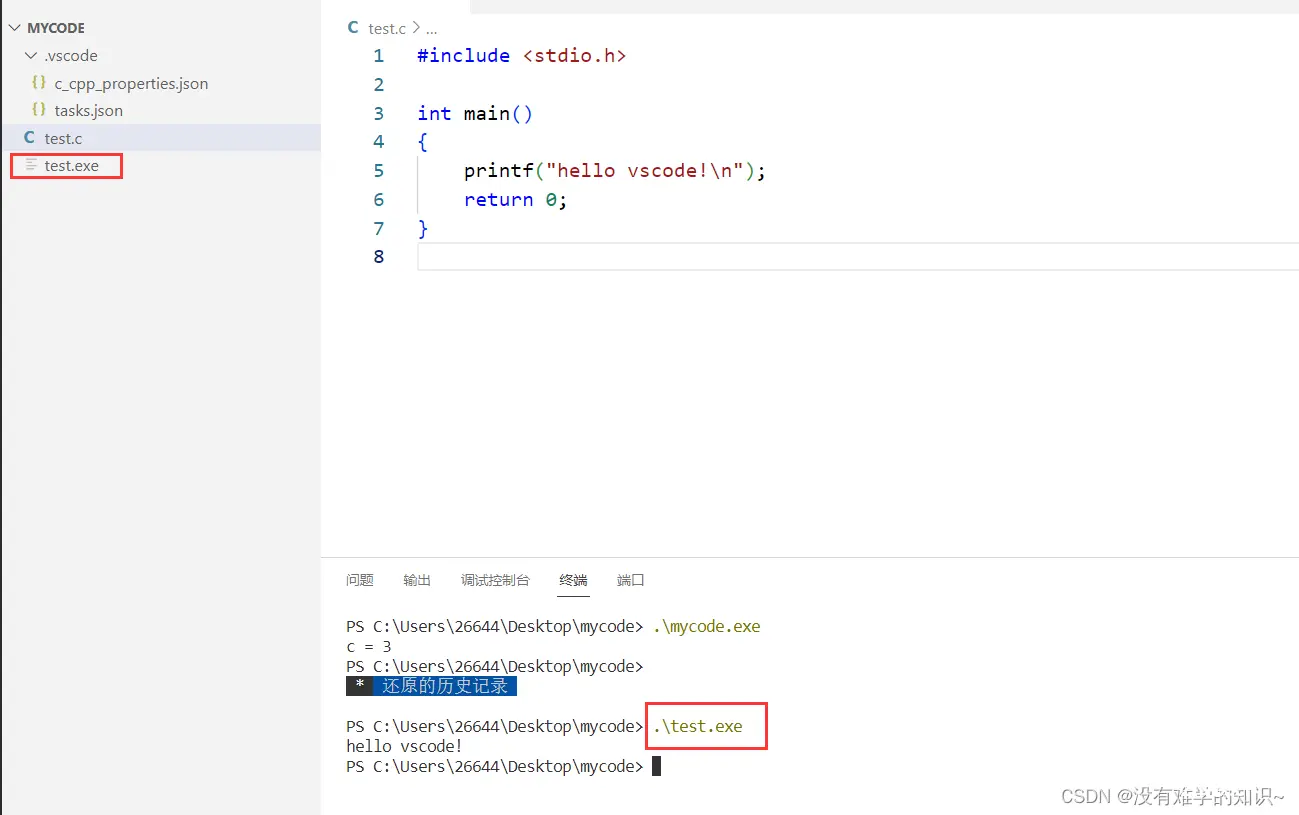Viewport: 1299px width, 815px height.
Task: Place cursor on #include <stdio.h> line
Action: pyautogui.click(x=522, y=56)
